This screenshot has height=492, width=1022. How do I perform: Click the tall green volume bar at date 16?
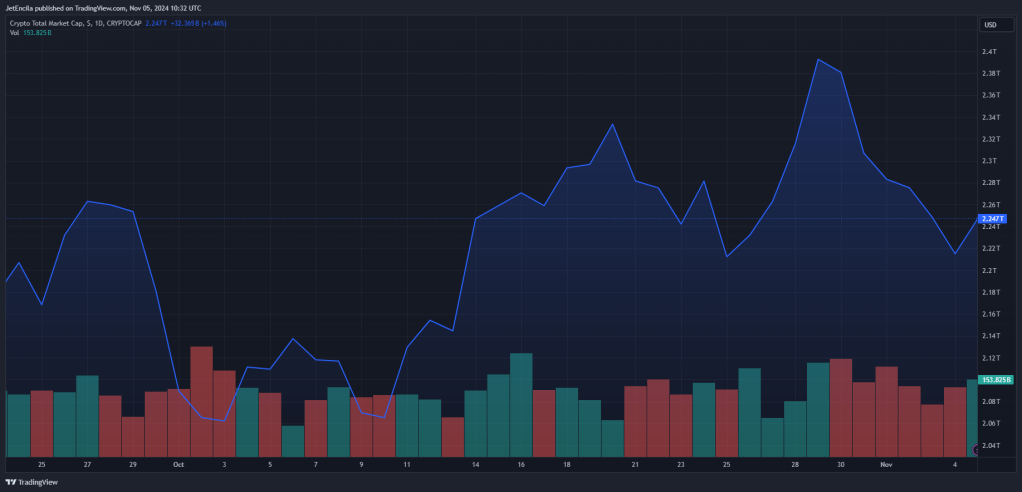(x=521, y=405)
